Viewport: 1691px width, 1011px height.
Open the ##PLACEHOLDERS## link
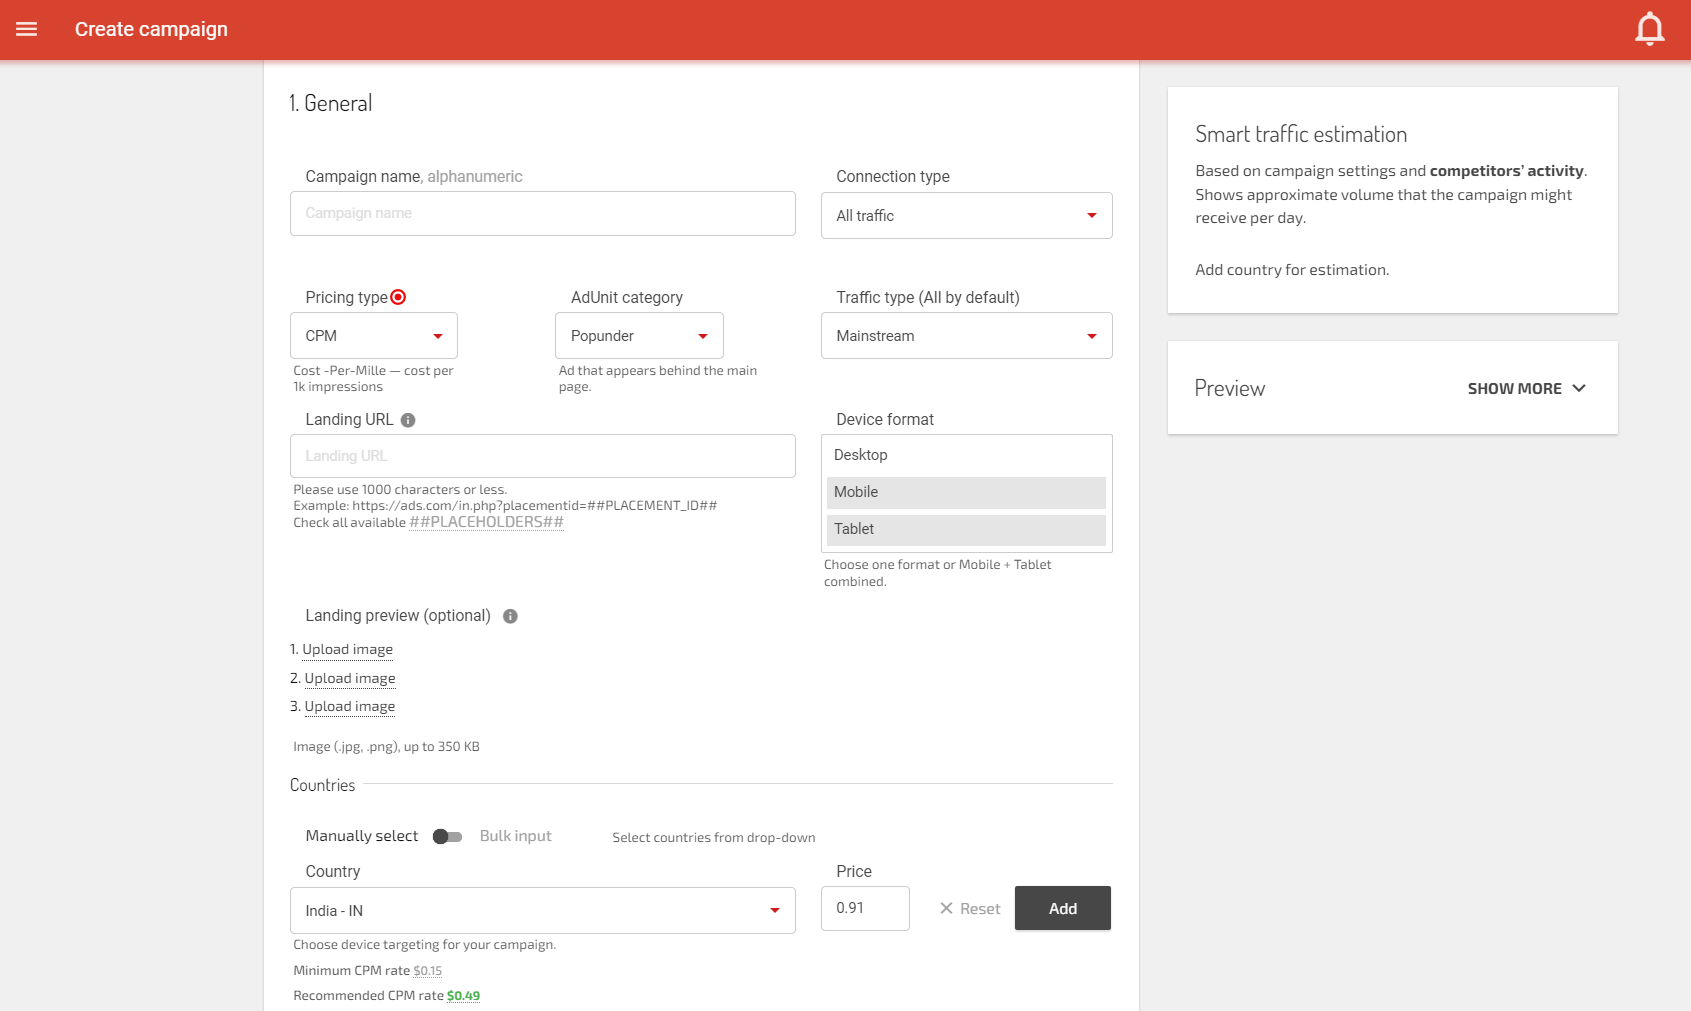click(x=486, y=522)
